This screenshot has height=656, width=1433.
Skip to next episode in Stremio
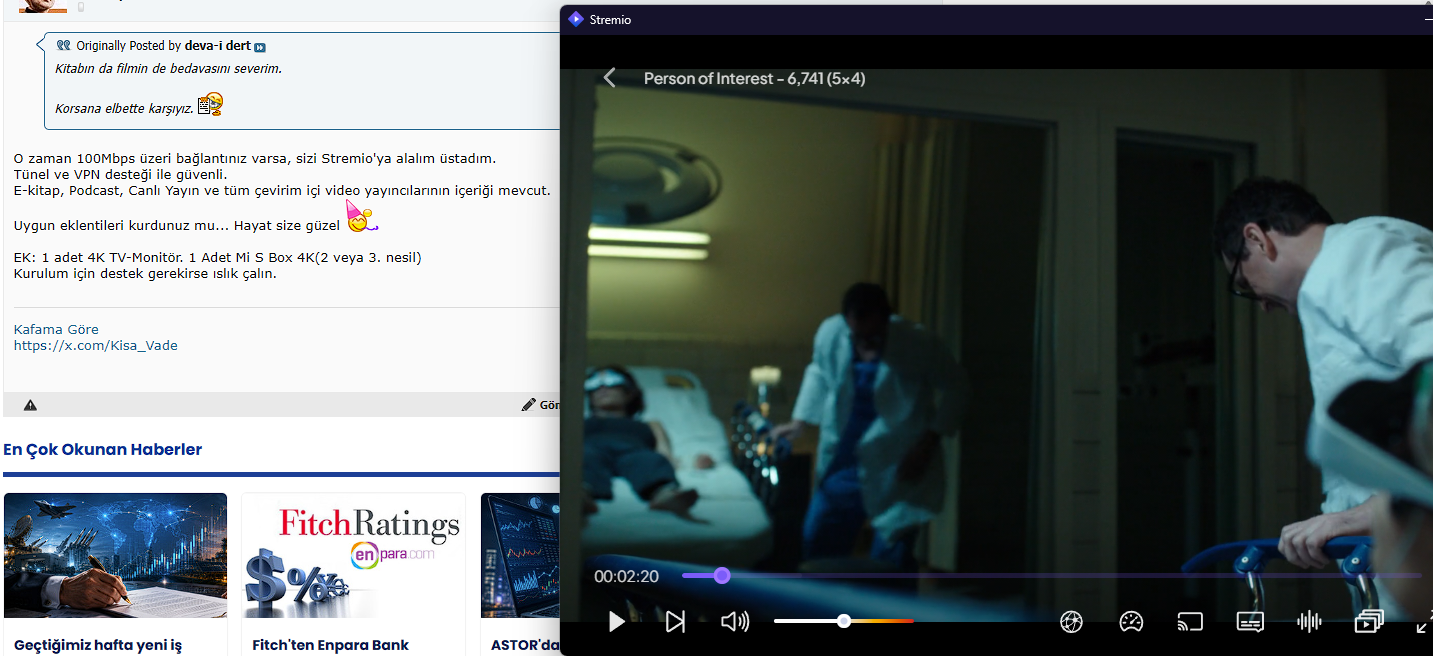tap(676, 622)
